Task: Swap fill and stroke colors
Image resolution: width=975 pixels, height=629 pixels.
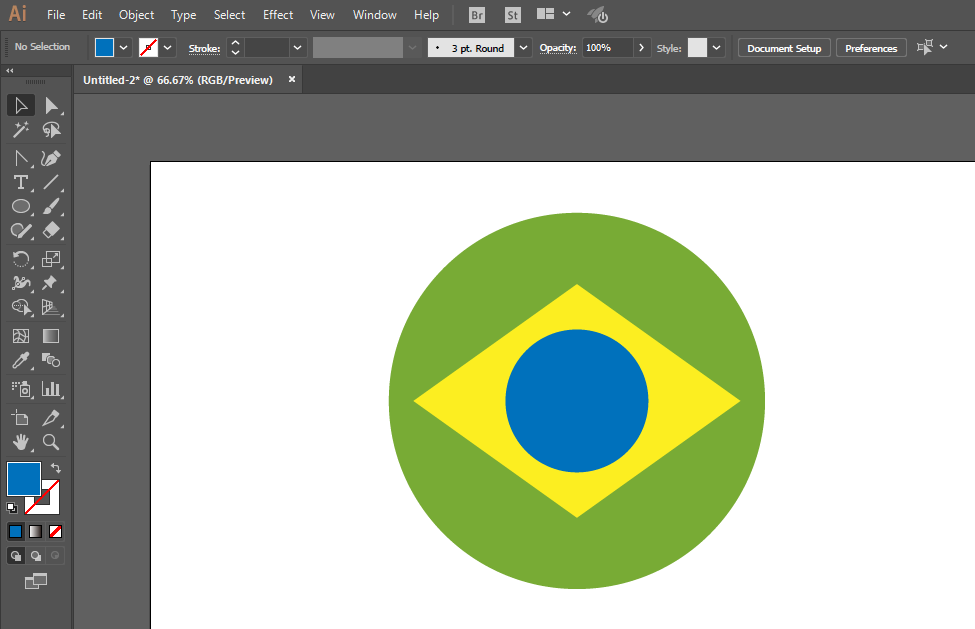Action: point(56,467)
